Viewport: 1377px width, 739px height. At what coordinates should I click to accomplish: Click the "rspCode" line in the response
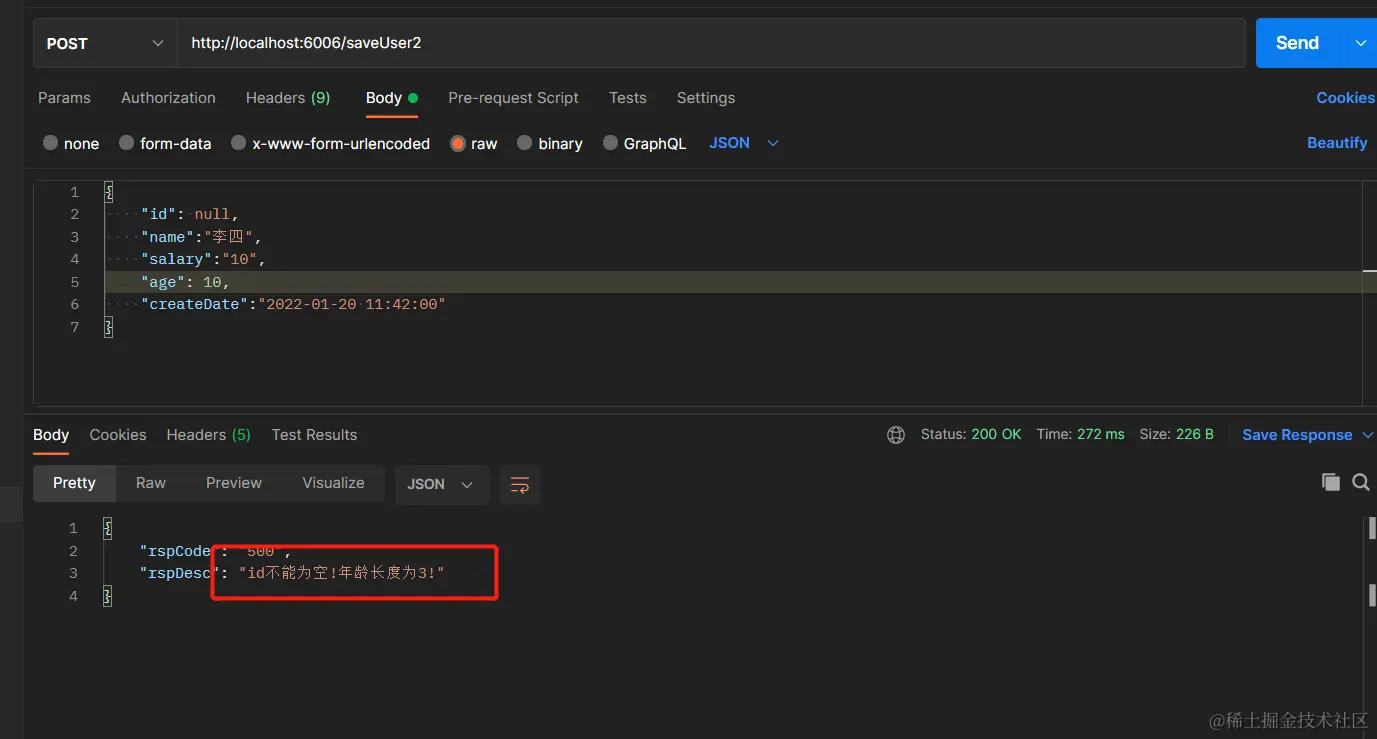pos(215,551)
